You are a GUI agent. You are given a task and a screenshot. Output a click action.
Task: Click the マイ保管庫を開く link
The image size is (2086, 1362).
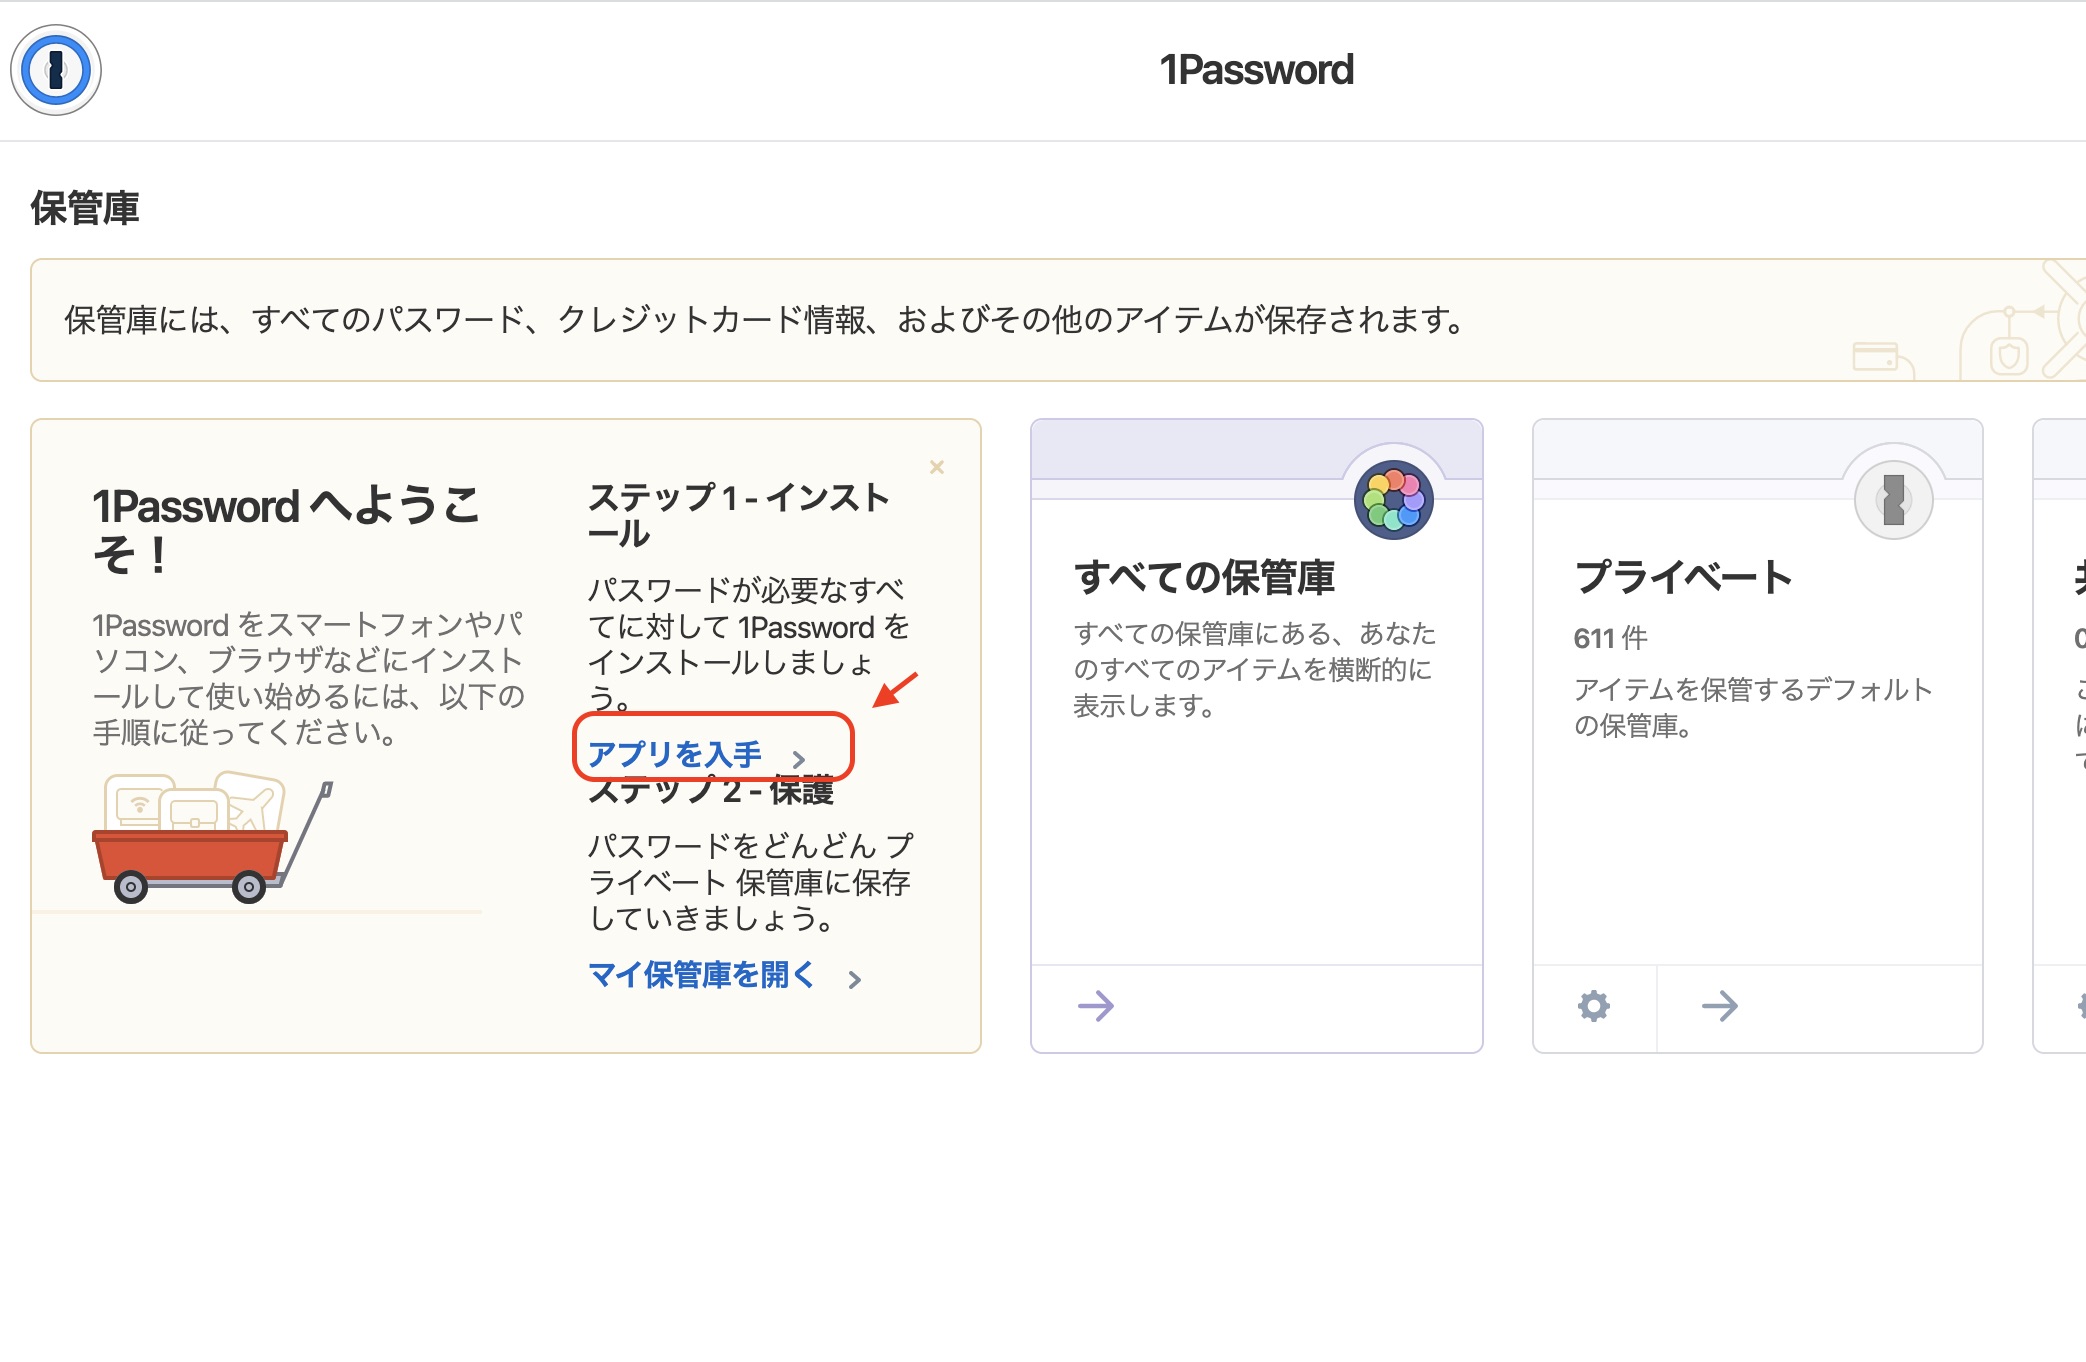pyautogui.click(x=702, y=974)
